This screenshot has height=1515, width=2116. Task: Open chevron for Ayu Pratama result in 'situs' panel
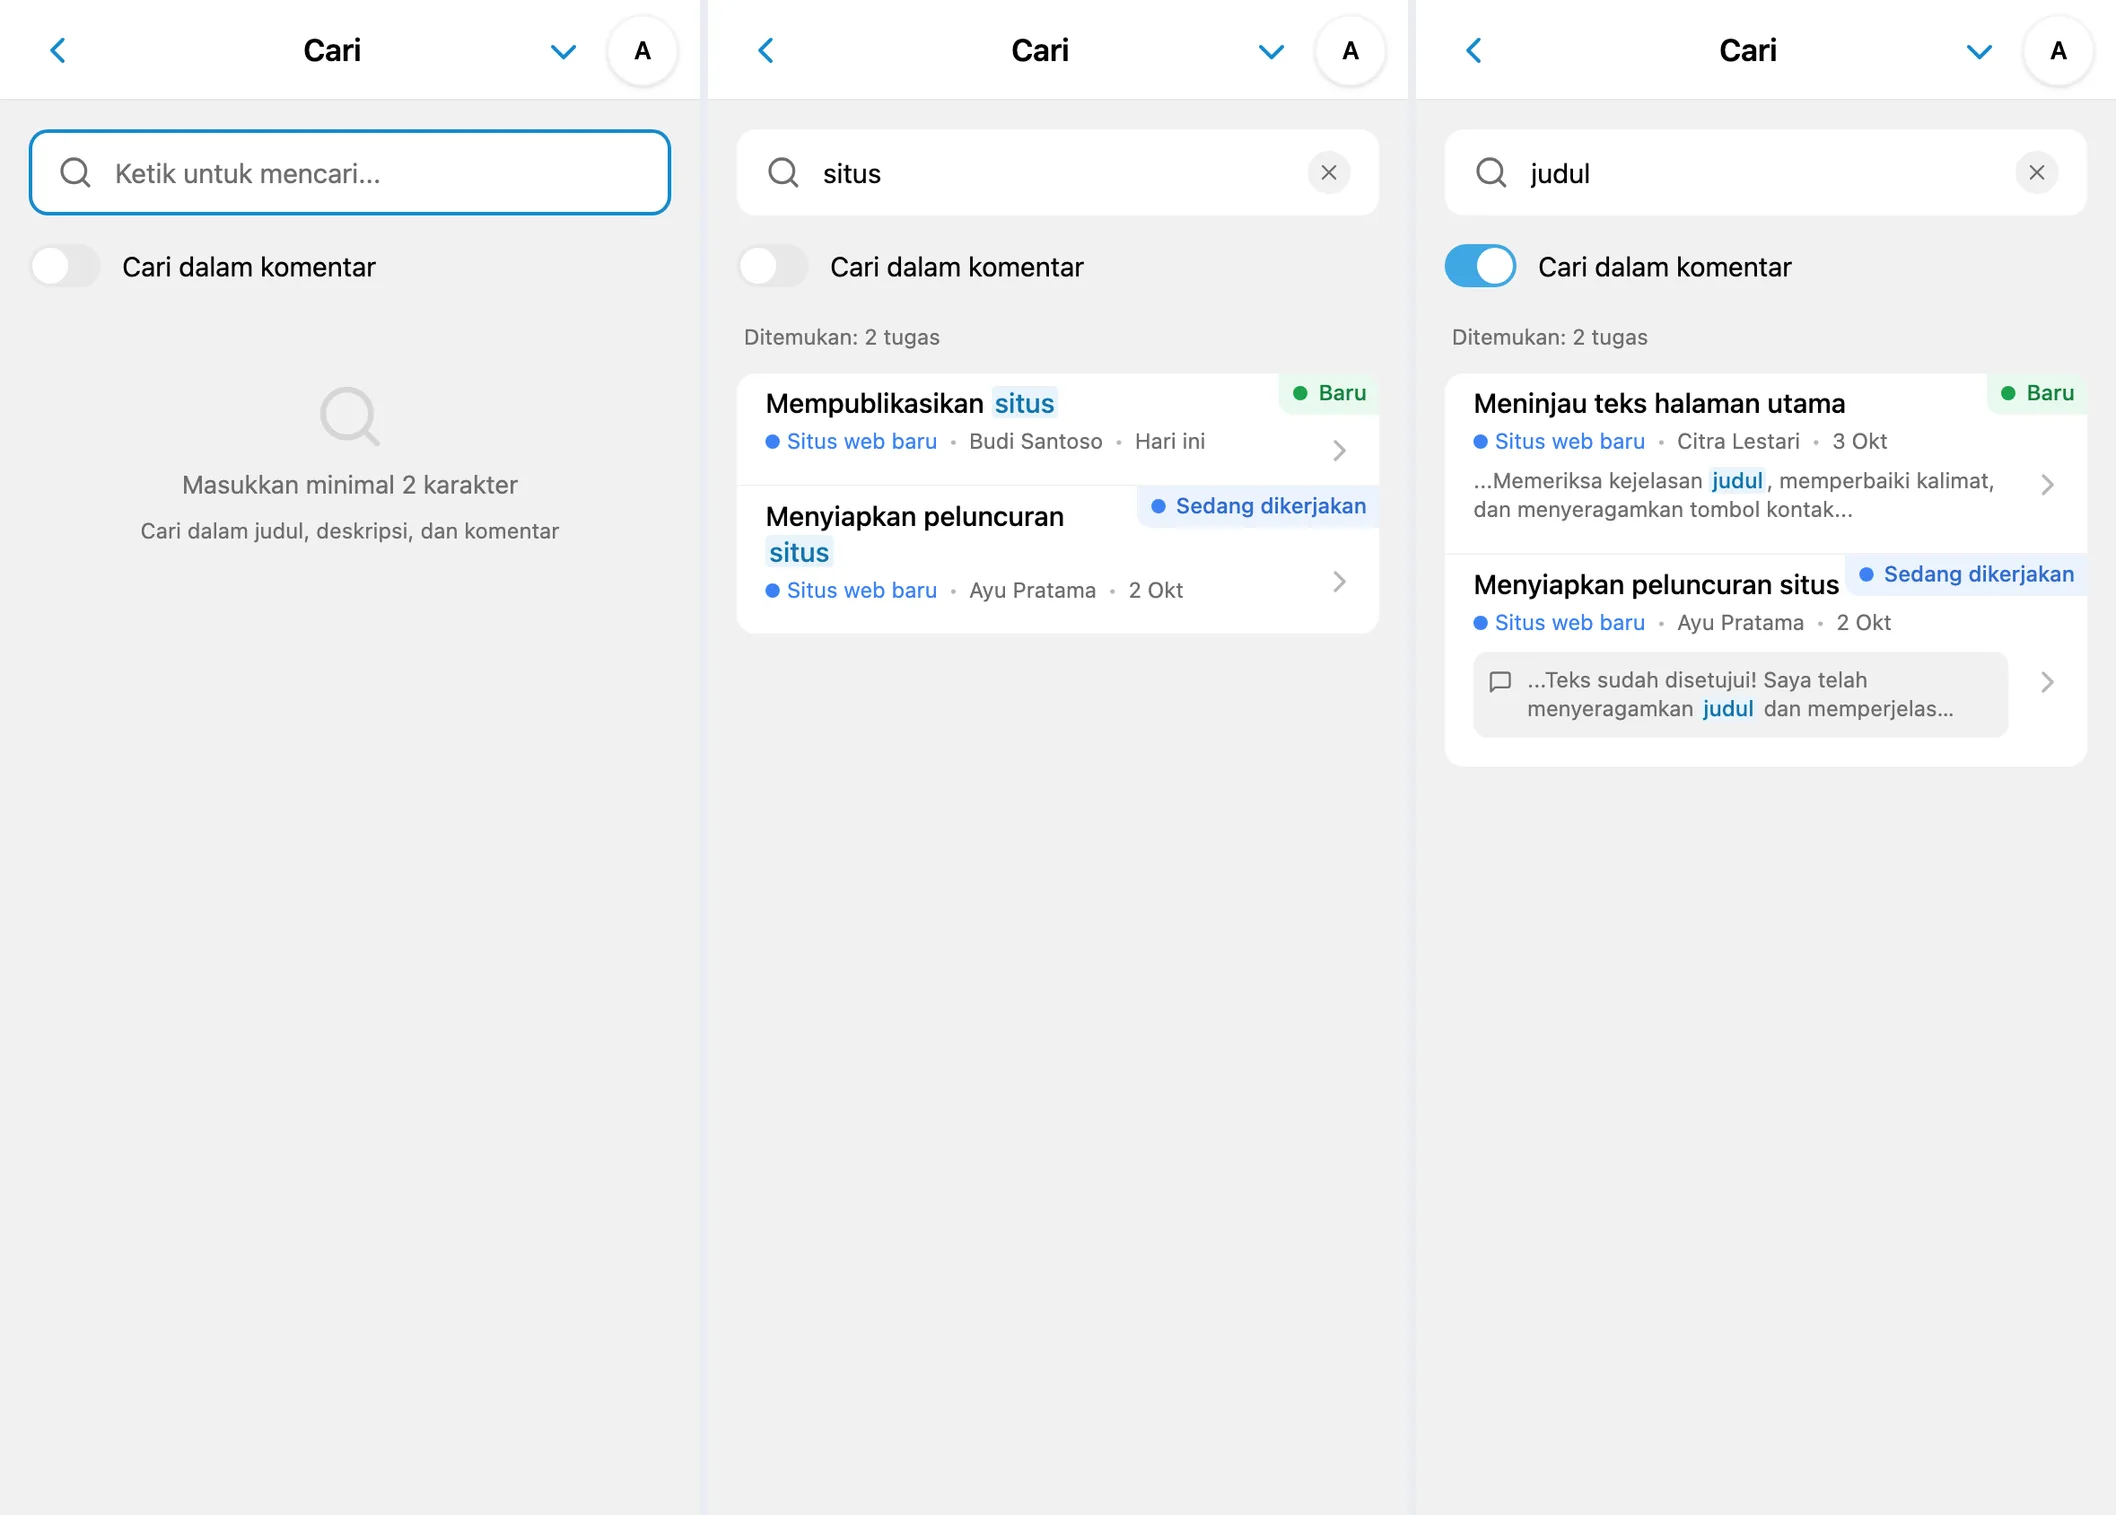(1340, 582)
